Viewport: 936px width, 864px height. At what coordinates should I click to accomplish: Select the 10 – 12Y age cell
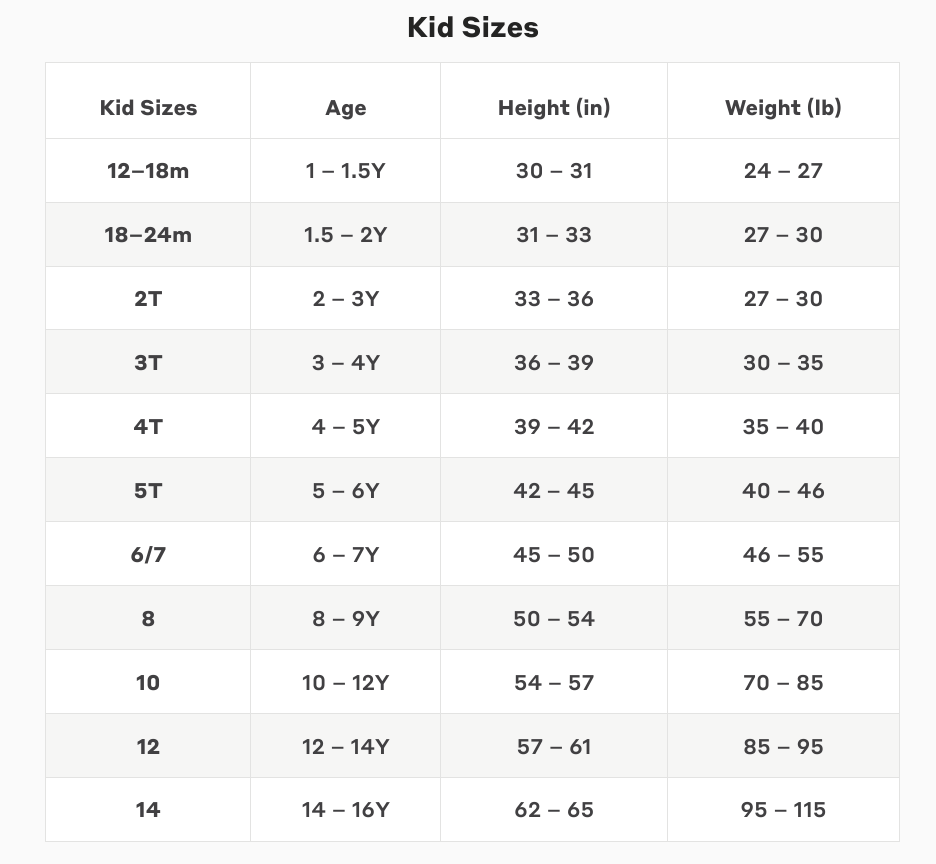(x=345, y=683)
